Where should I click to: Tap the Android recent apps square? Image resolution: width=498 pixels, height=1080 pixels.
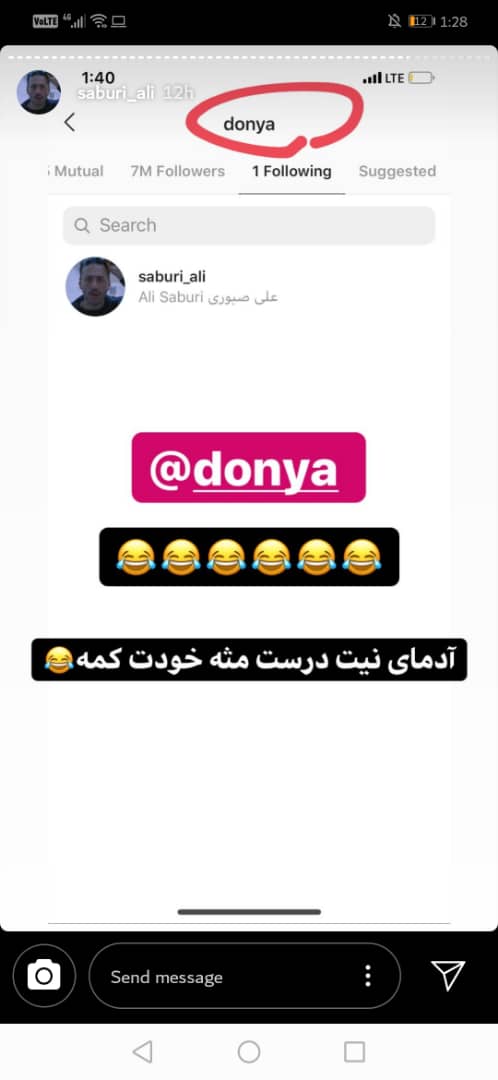[x=354, y=1051]
